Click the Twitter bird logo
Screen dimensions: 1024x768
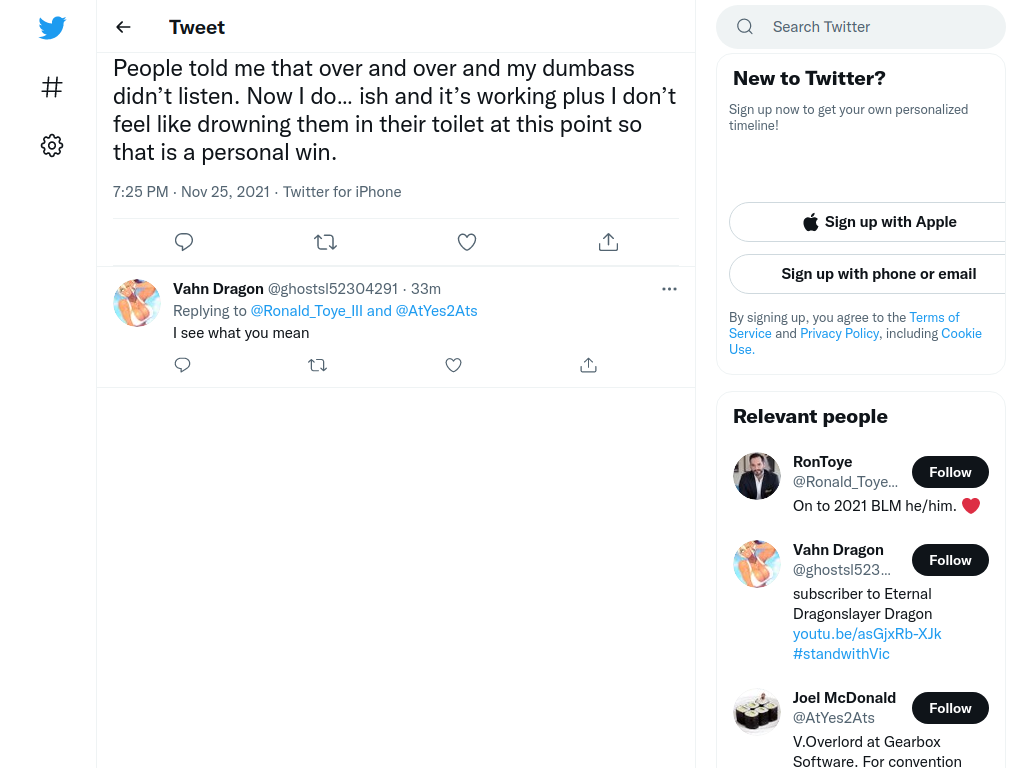pyautogui.click(x=52, y=27)
